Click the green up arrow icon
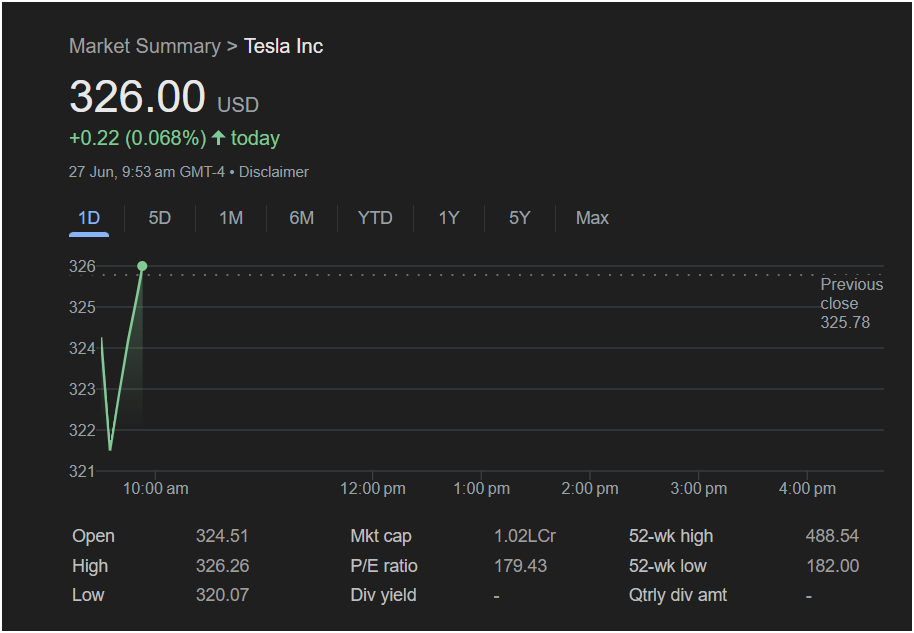This screenshot has width=914, height=633. pyautogui.click(x=219, y=138)
